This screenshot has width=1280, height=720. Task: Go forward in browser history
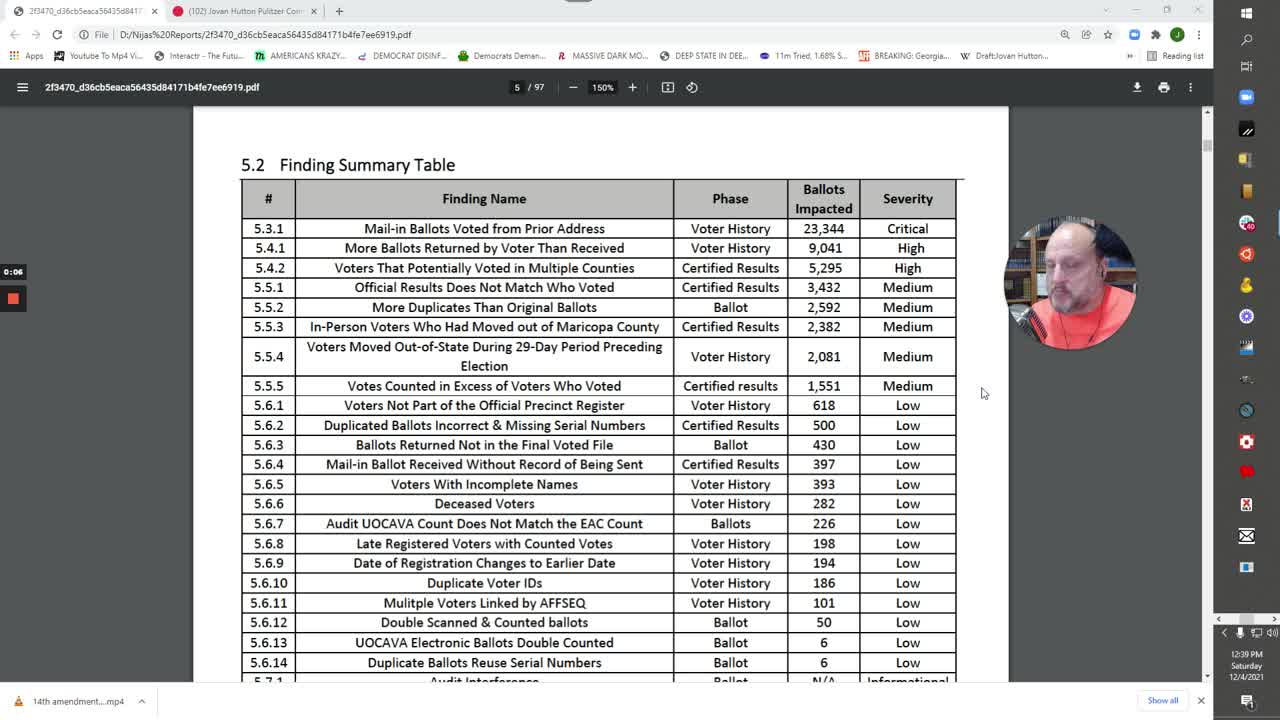pos(35,34)
